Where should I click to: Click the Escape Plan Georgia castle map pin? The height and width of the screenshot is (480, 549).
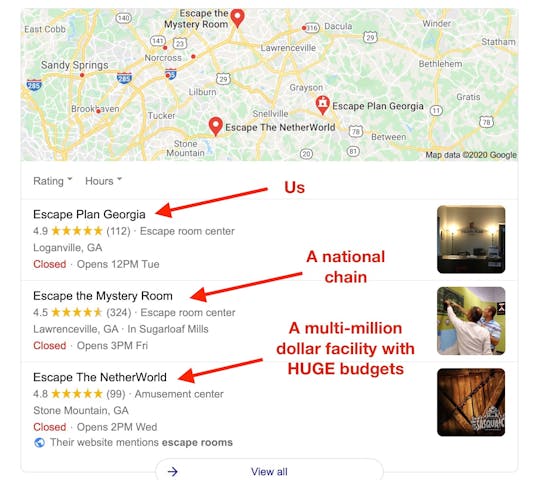322,105
